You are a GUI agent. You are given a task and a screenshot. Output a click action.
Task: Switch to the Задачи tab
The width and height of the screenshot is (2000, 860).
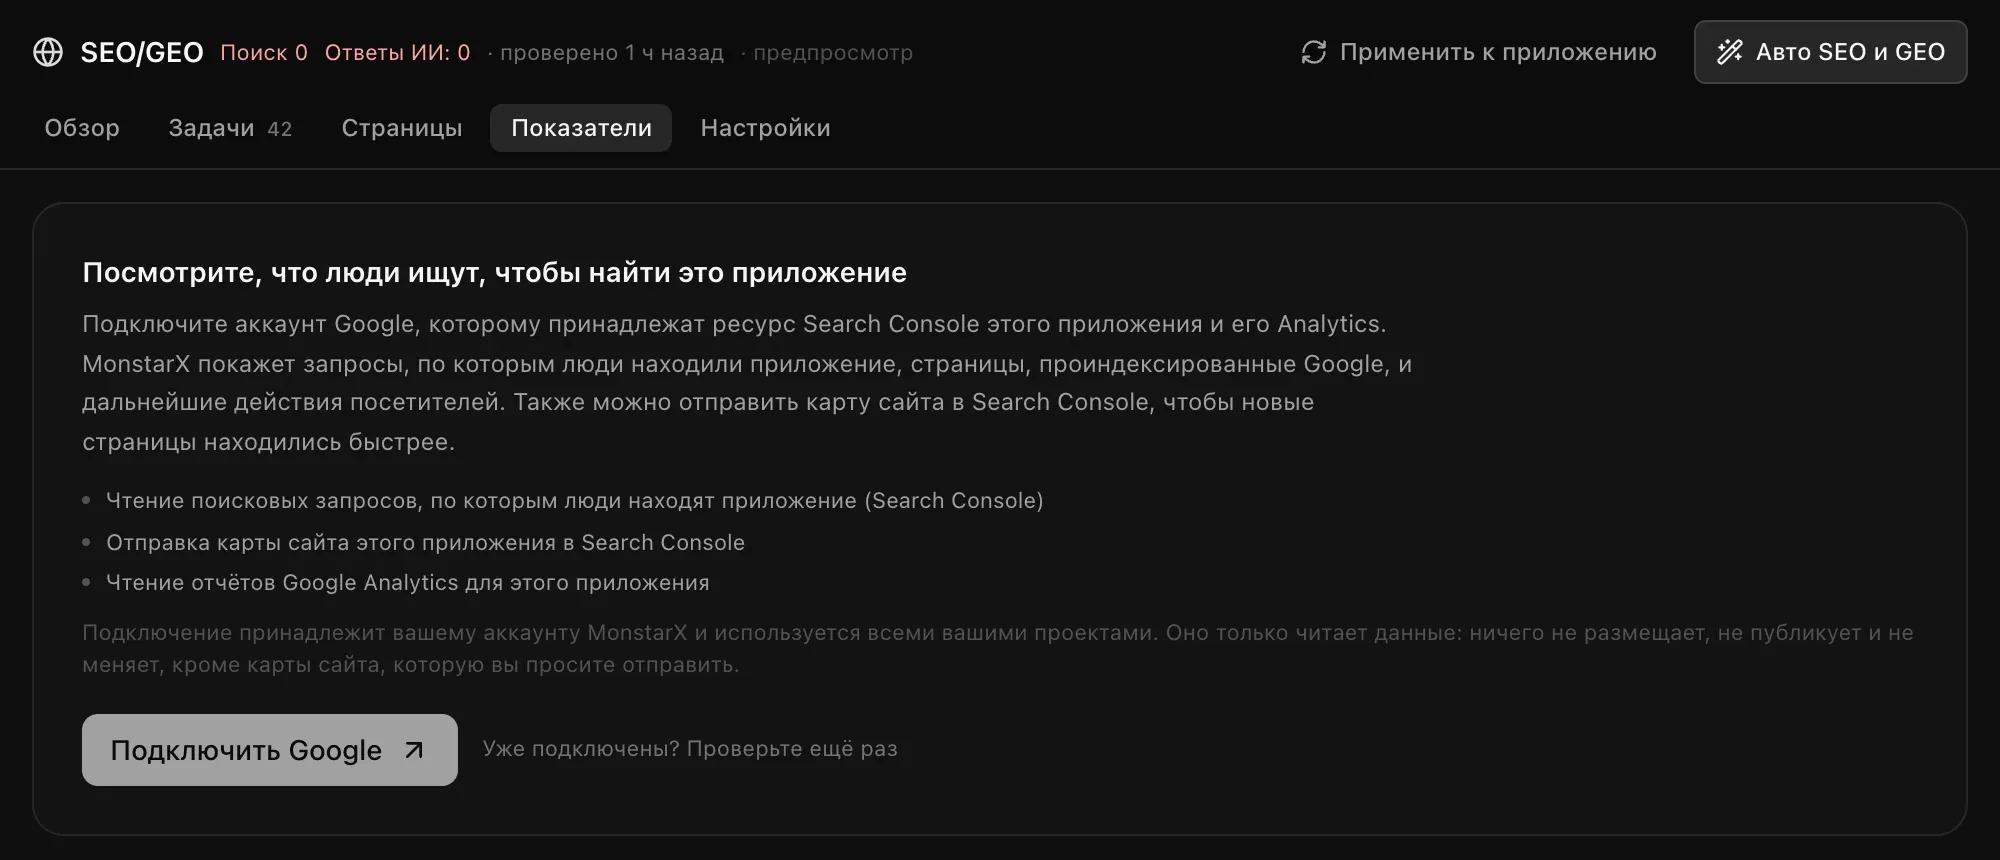[x=230, y=128]
